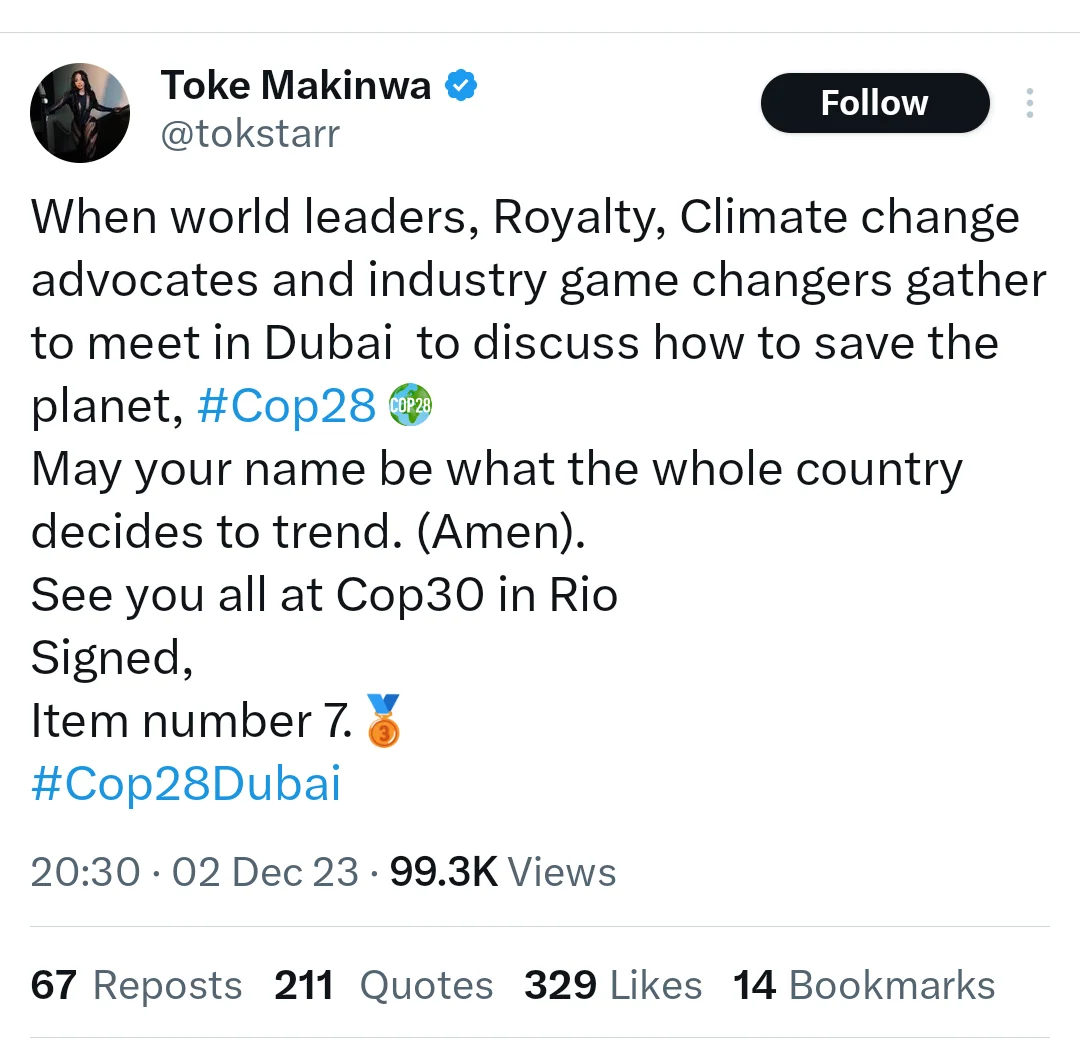Open the three-dot more options menu
This screenshot has height=1059, width=1080.
coord(1029,103)
